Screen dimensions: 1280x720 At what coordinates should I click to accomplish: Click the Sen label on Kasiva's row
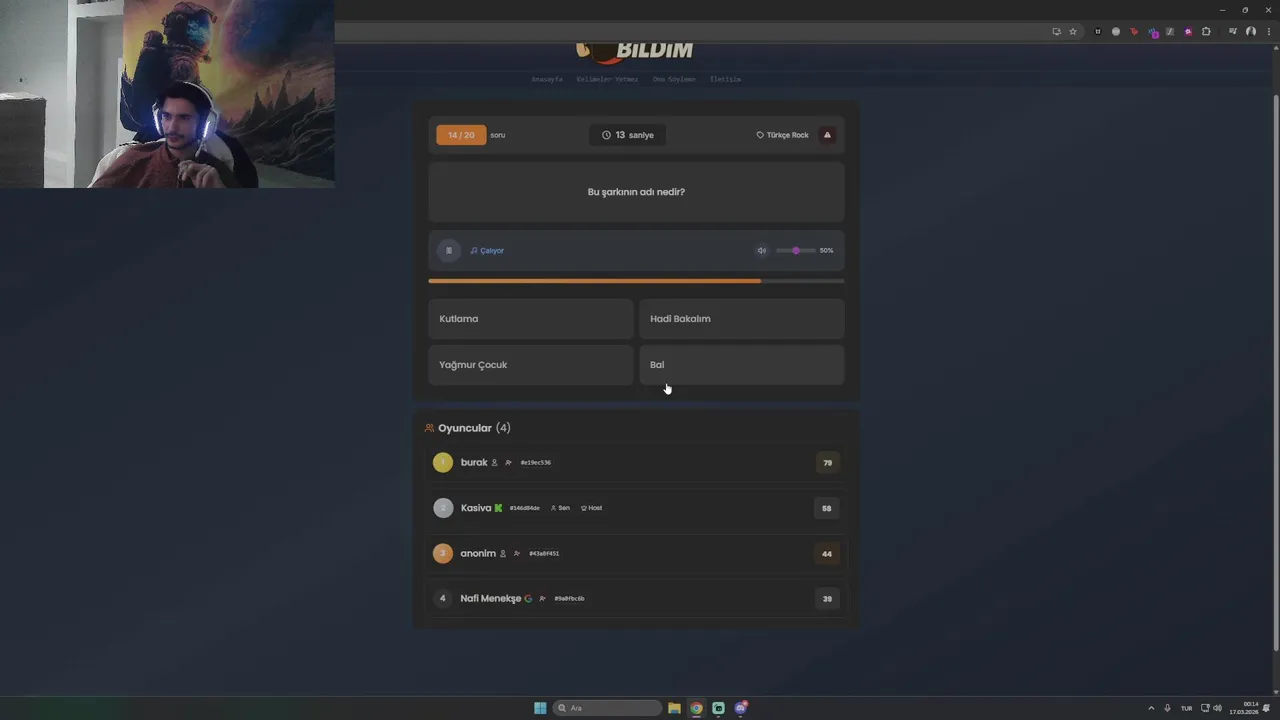560,508
